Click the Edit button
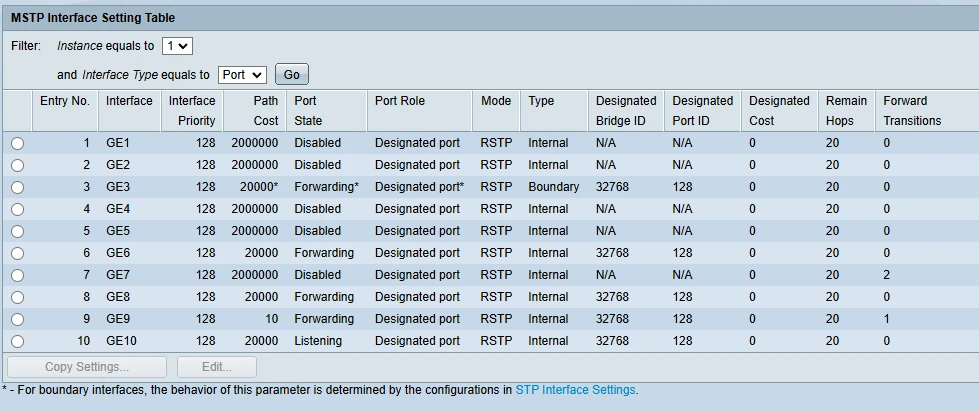Image resolution: width=979 pixels, height=411 pixels. tap(217, 367)
